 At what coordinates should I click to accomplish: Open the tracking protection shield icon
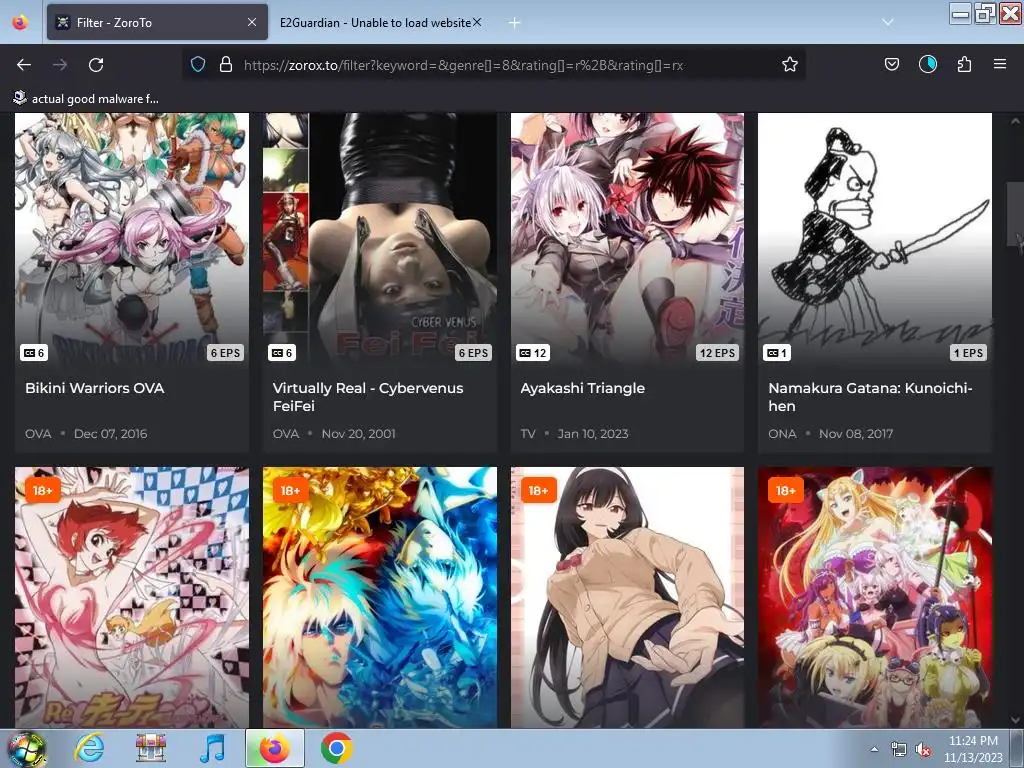click(x=198, y=64)
